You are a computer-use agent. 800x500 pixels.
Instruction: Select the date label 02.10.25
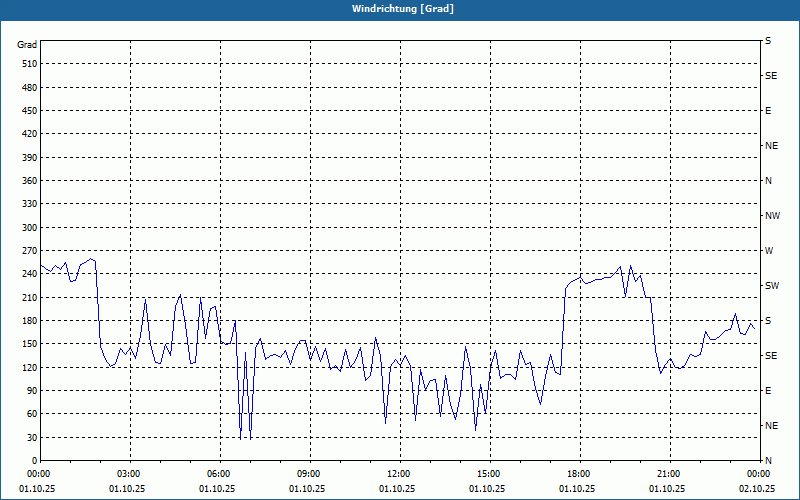tap(757, 489)
